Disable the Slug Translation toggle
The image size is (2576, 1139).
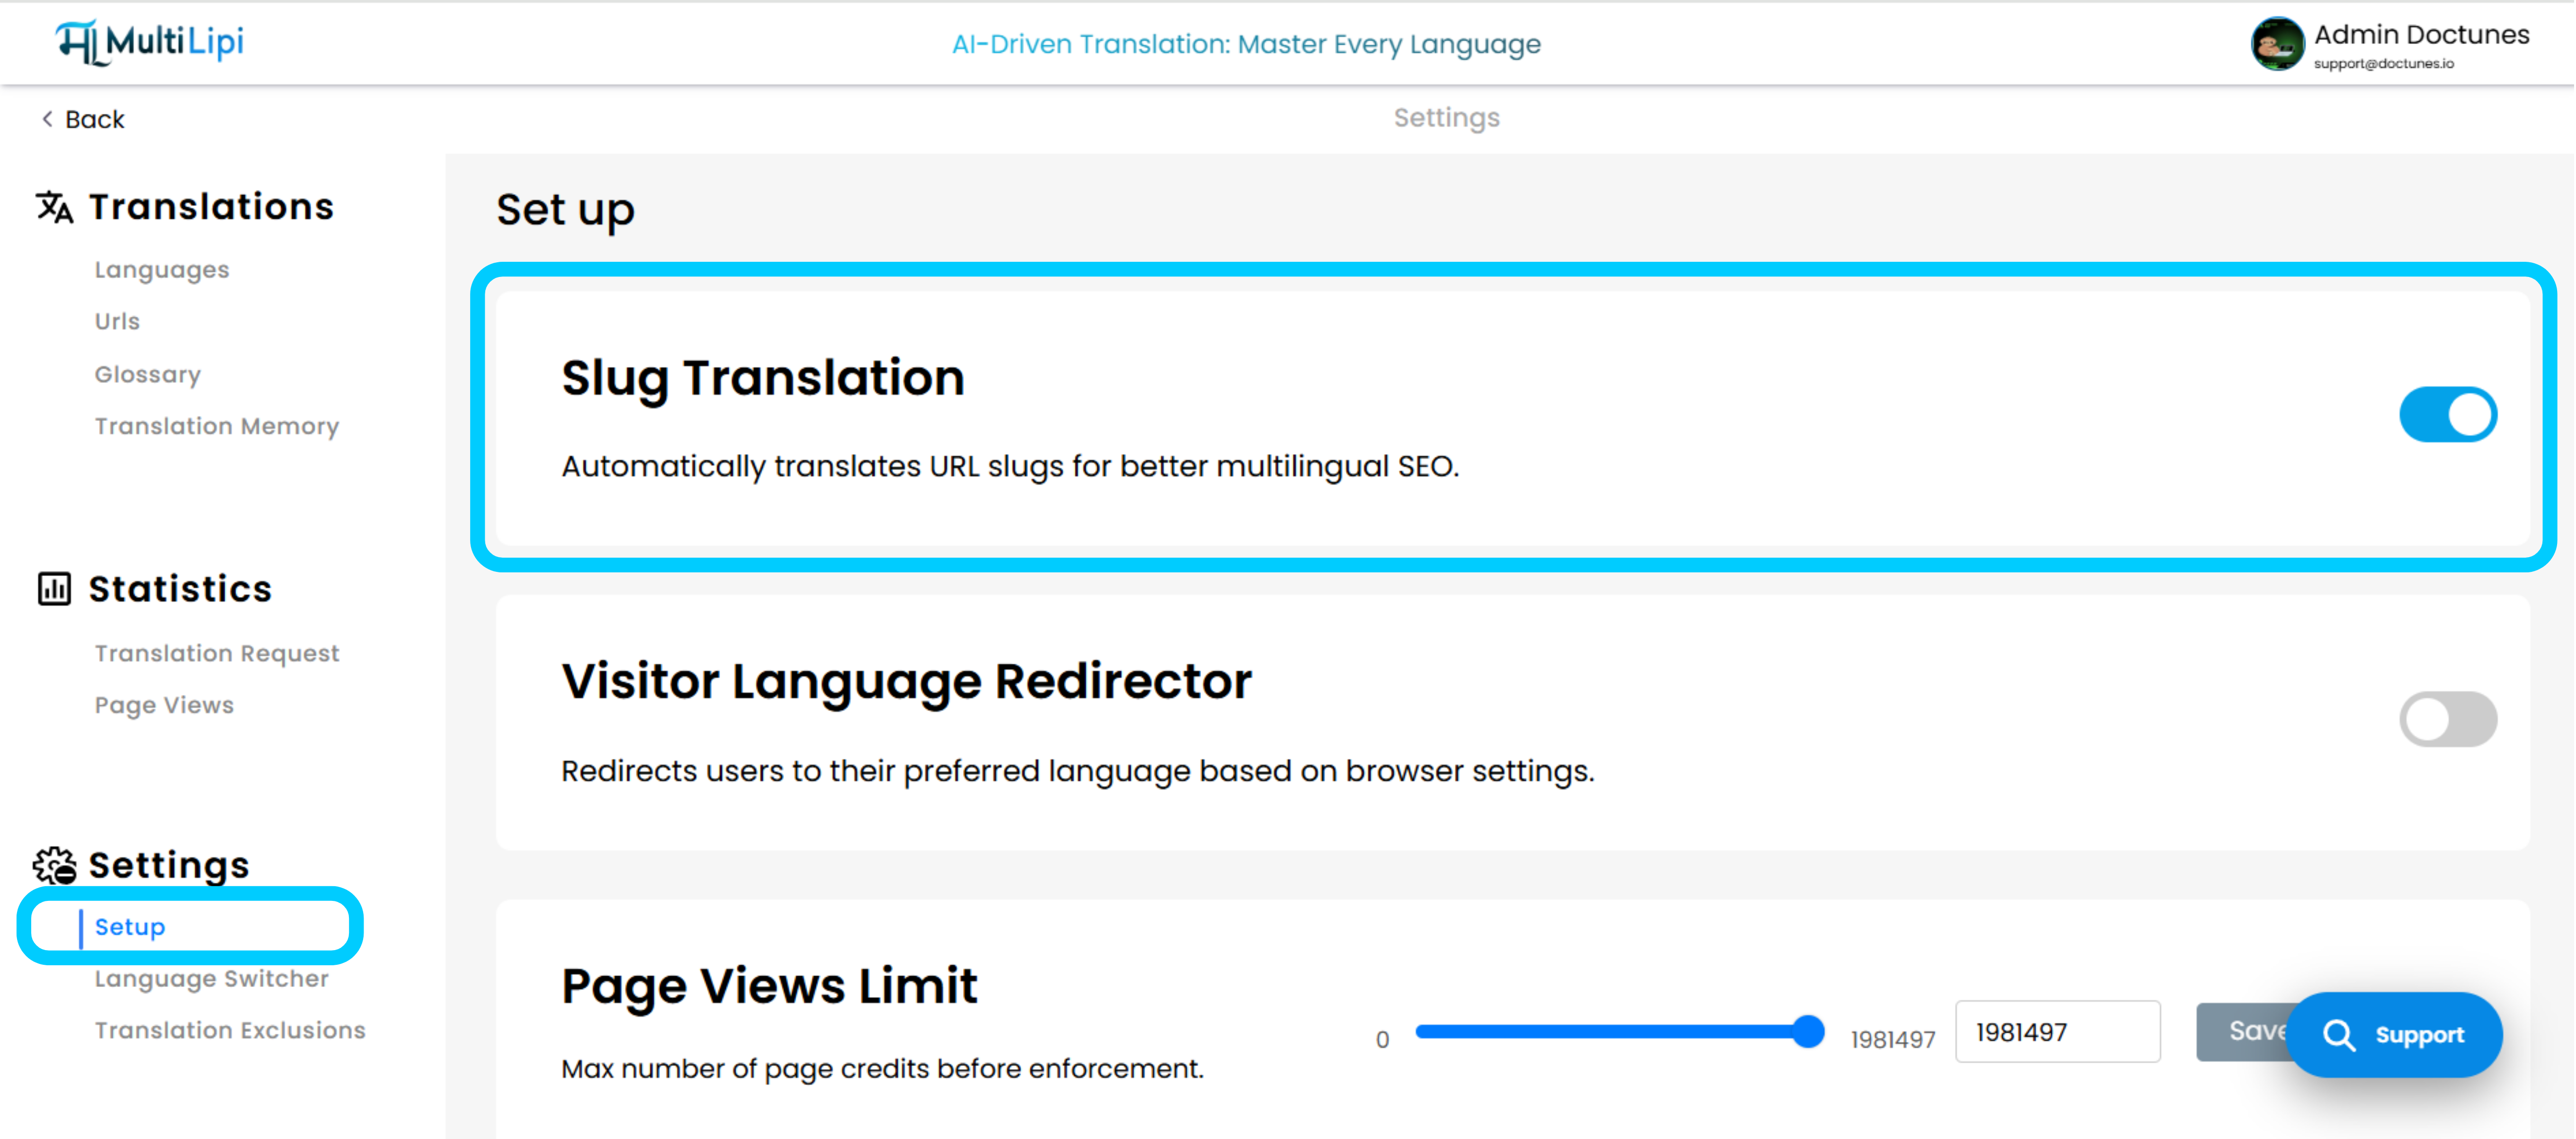(x=2447, y=414)
